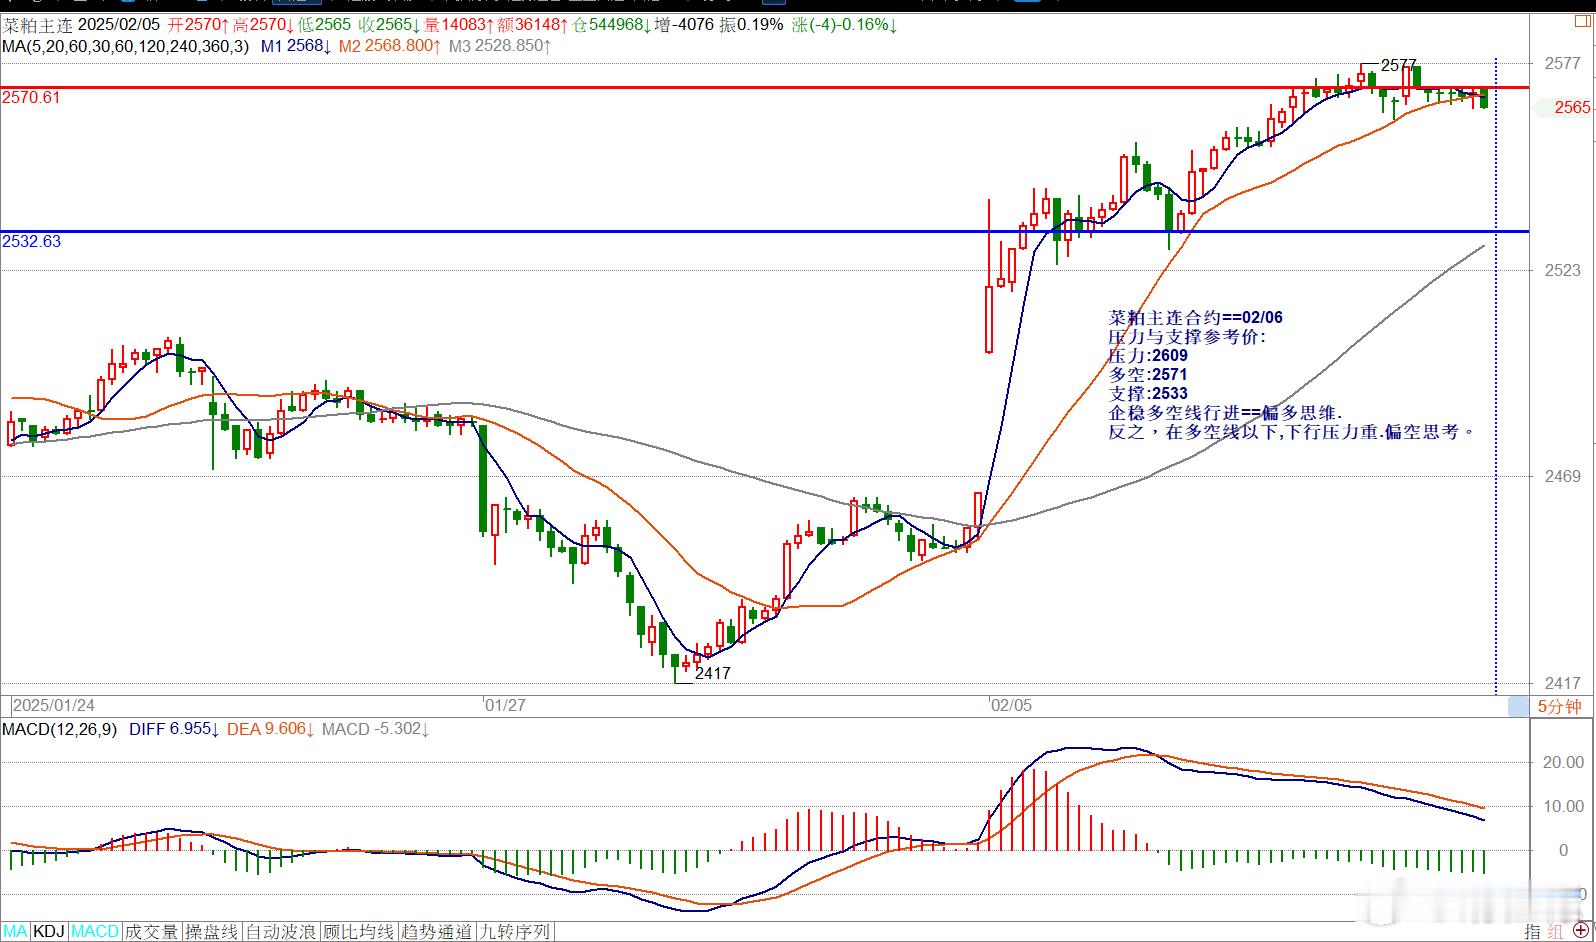Image resolution: width=1596 pixels, height=942 pixels.
Task: Click the 组 group button at bottom right
Action: (1555, 931)
